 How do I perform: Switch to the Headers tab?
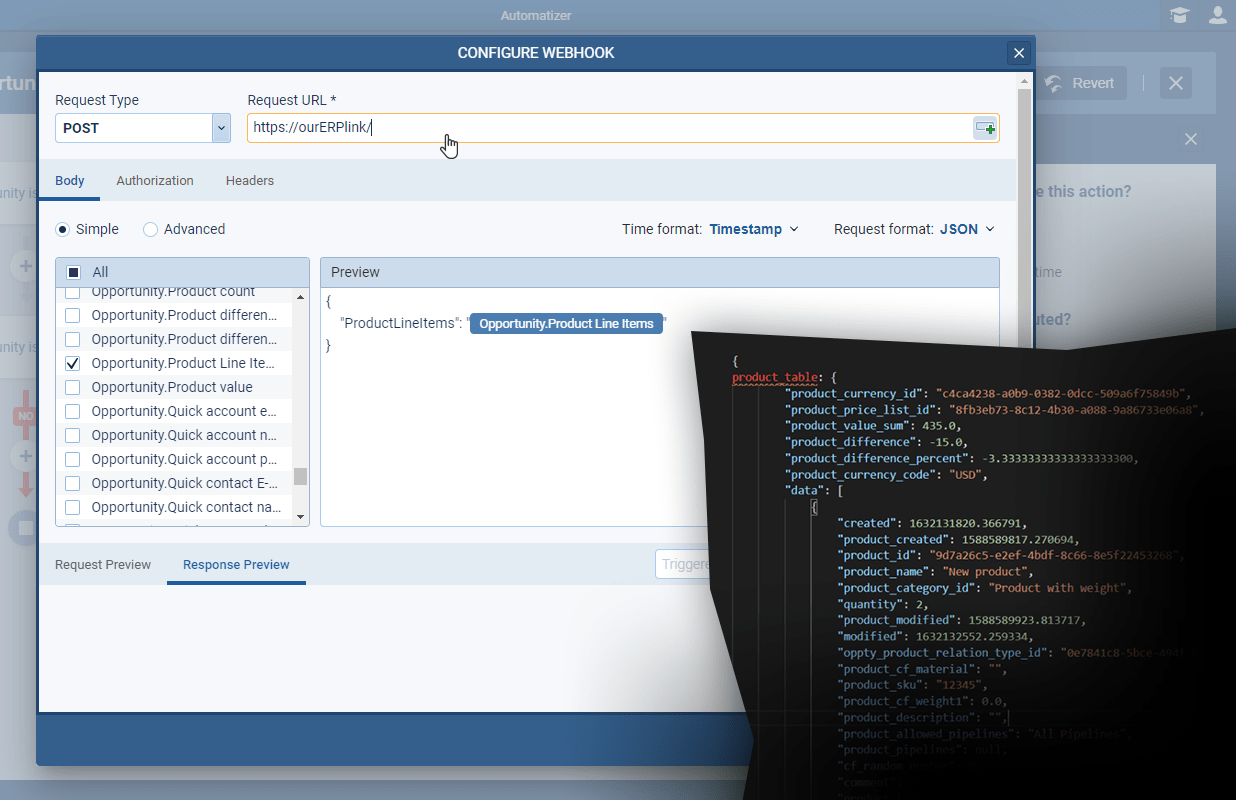250,181
